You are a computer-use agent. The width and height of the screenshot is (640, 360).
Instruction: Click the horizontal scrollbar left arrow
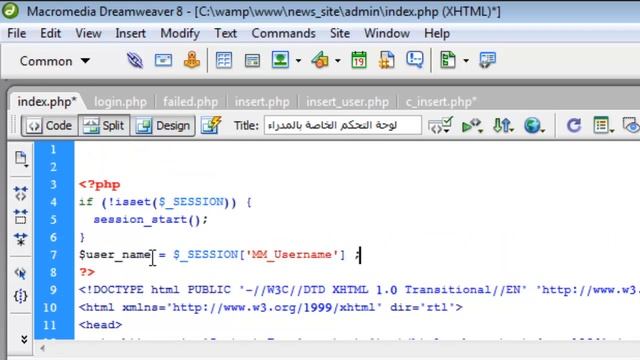[42, 349]
